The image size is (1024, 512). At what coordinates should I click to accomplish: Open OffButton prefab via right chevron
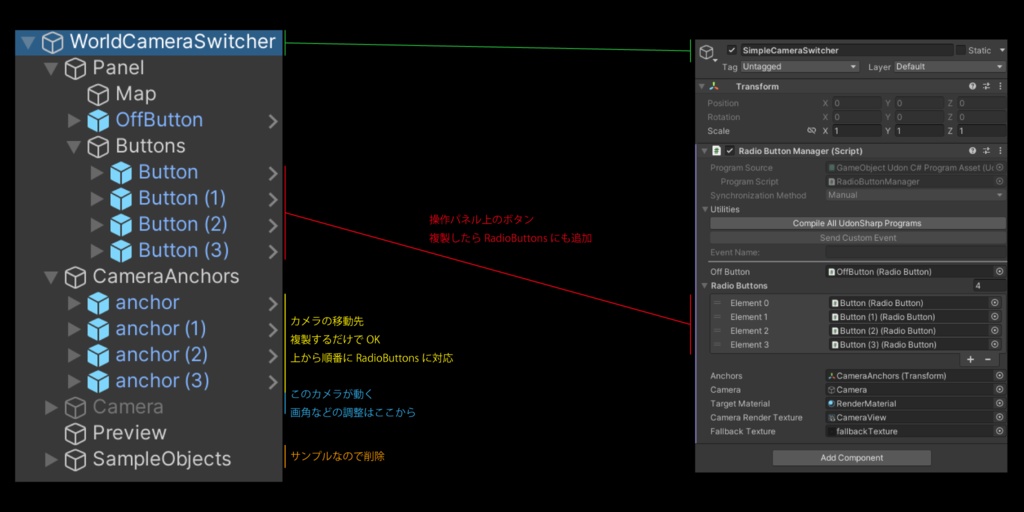[x=273, y=121]
